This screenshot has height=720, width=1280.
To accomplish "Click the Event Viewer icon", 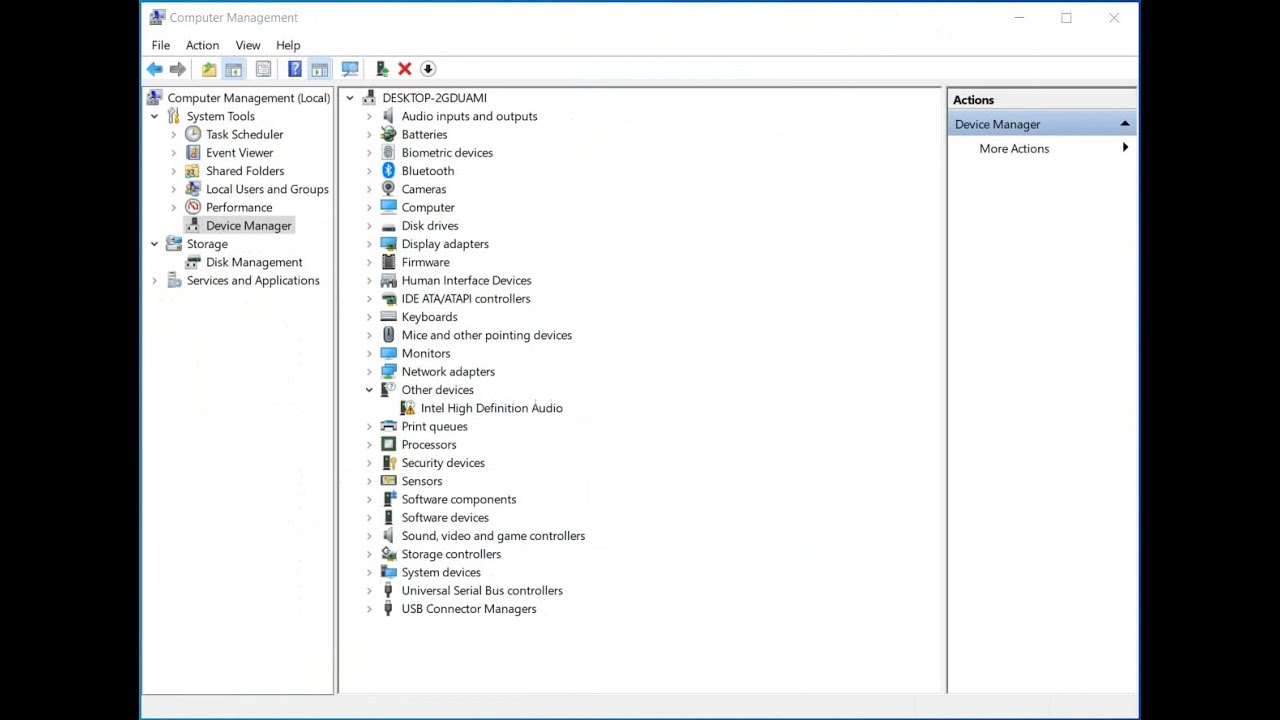I will pos(193,153).
